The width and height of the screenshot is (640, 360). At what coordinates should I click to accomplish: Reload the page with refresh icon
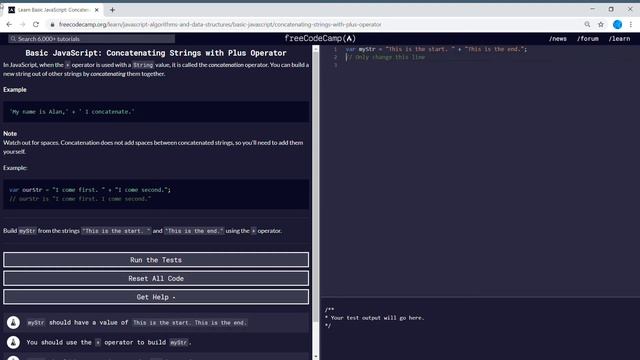tap(36, 24)
